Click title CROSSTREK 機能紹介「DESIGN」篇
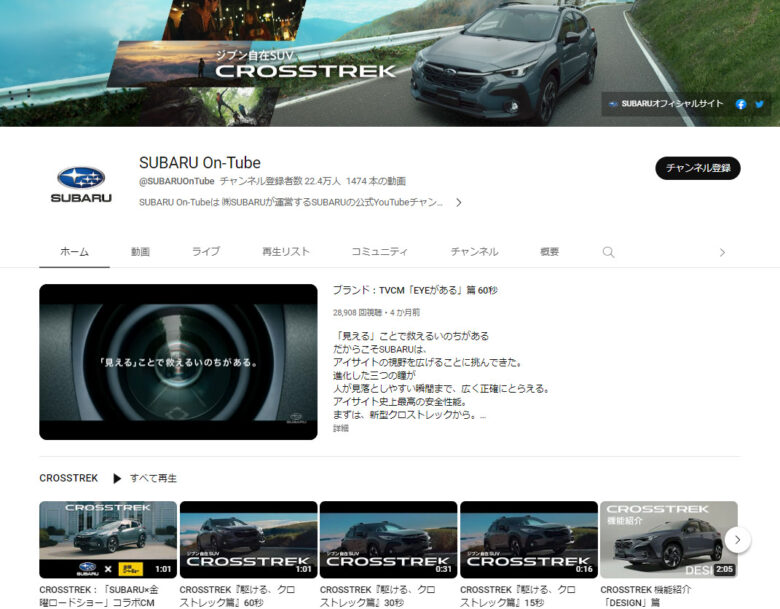The image size is (780, 609). [646, 596]
